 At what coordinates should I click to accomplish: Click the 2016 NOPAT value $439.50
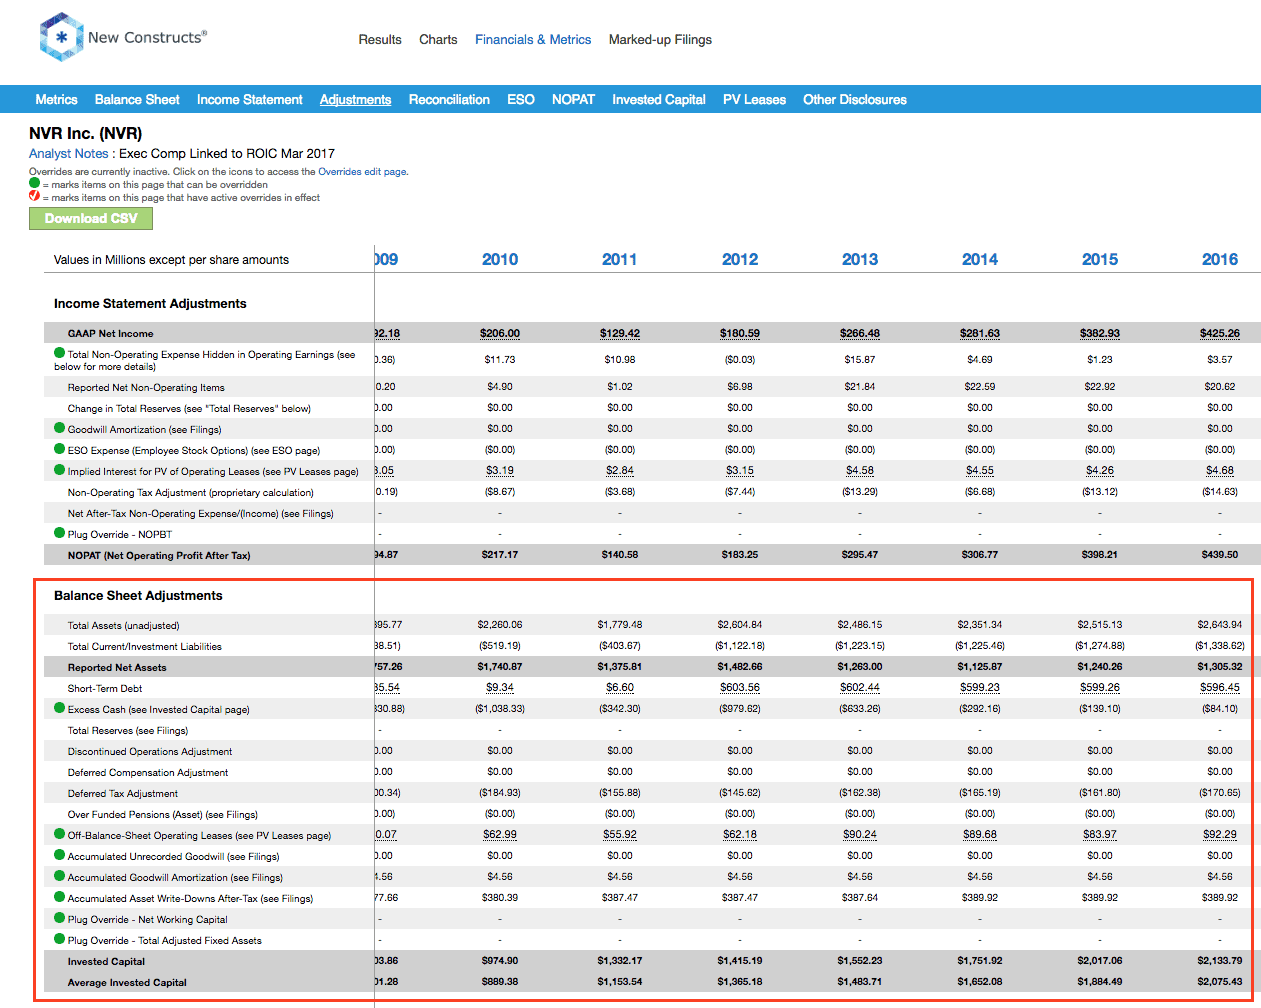[1220, 555]
